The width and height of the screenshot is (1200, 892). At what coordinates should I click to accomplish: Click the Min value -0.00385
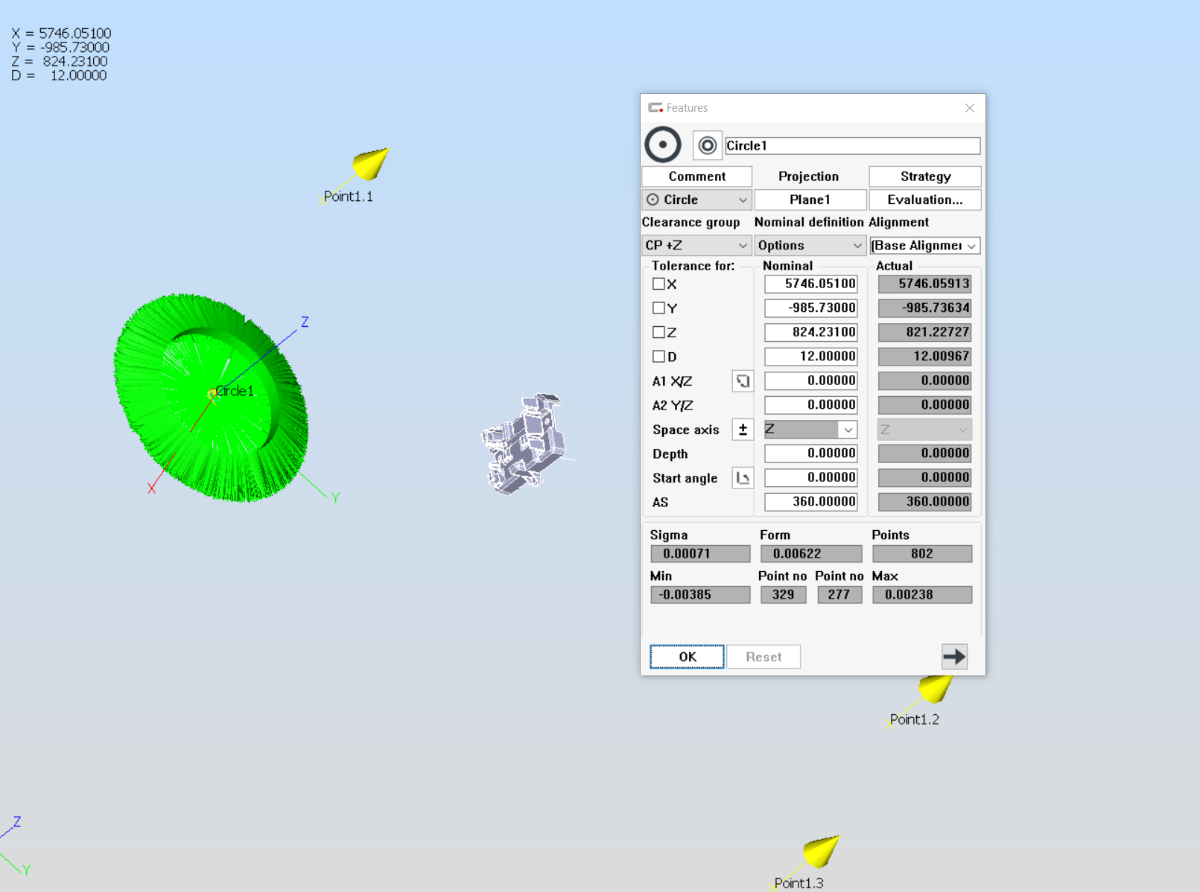coord(700,595)
